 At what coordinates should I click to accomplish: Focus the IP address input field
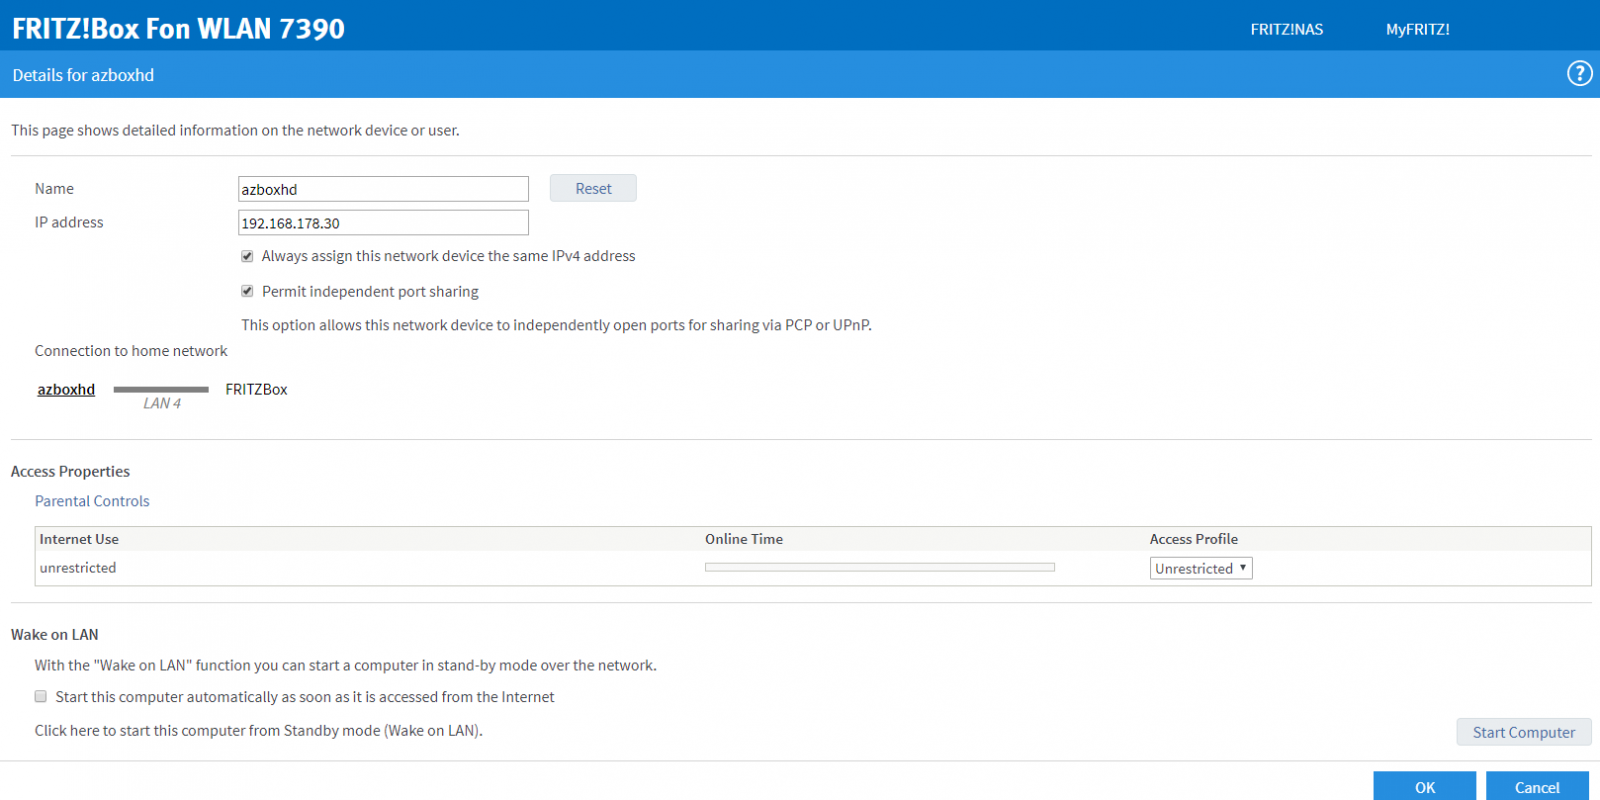coord(383,223)
